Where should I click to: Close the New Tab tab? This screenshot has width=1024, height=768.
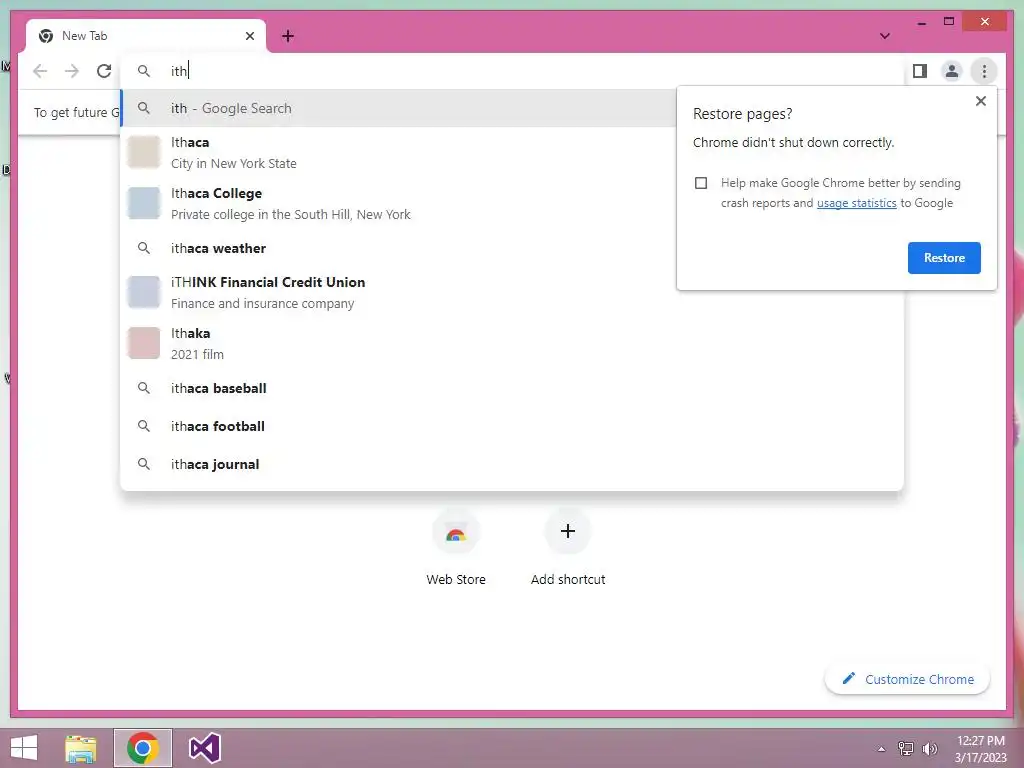(249, 36)
